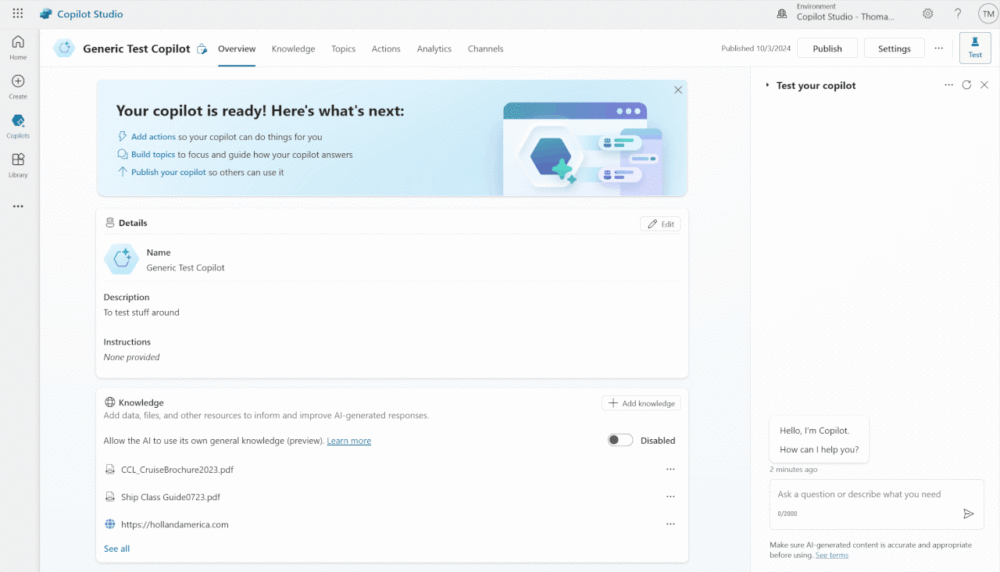Refresh the test conversation

(x=967, y=85)
